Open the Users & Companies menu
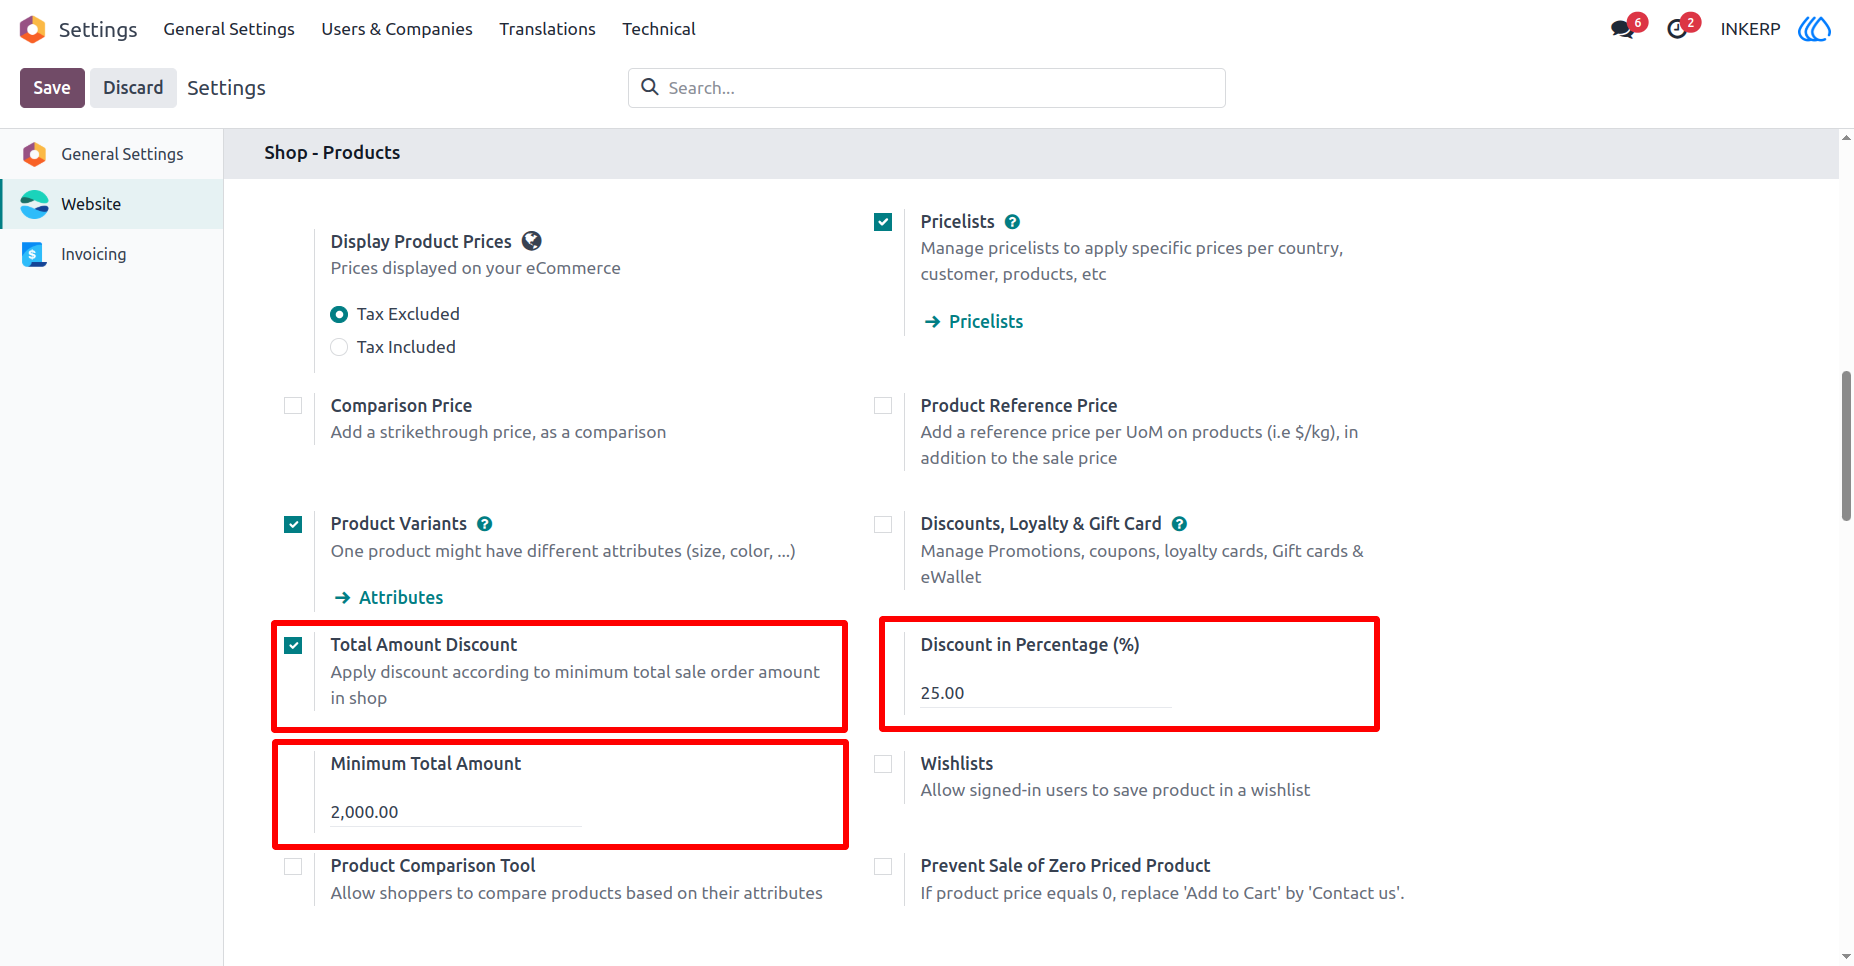1854x966 pixels. (x=397, y=29)
